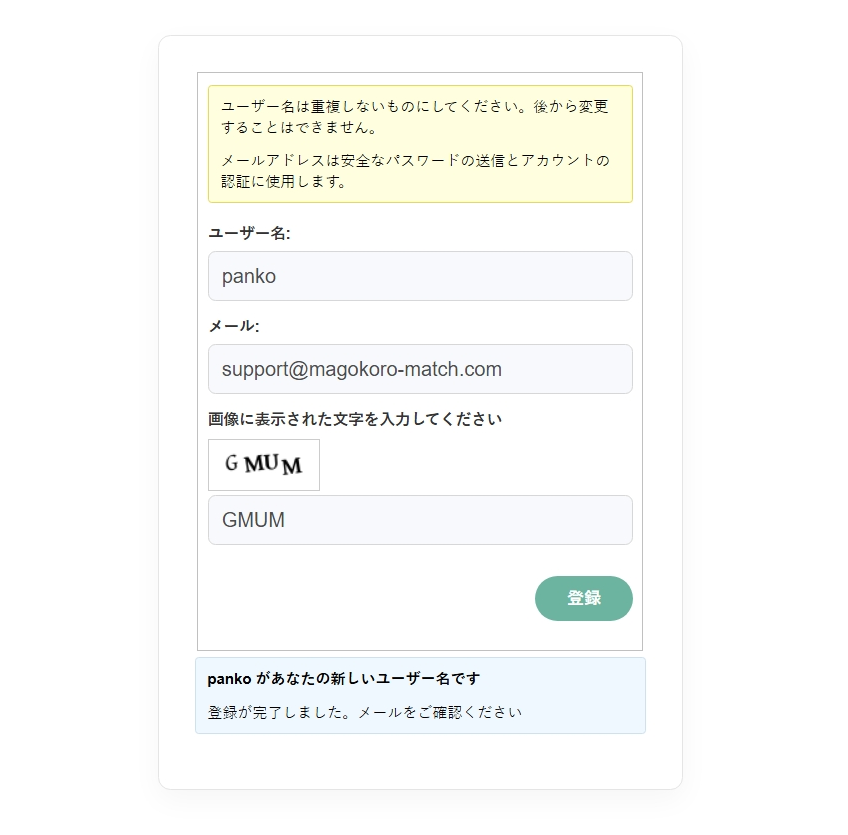
Task: Click the captcha answer field with GMUM
Action: (420, 520)
